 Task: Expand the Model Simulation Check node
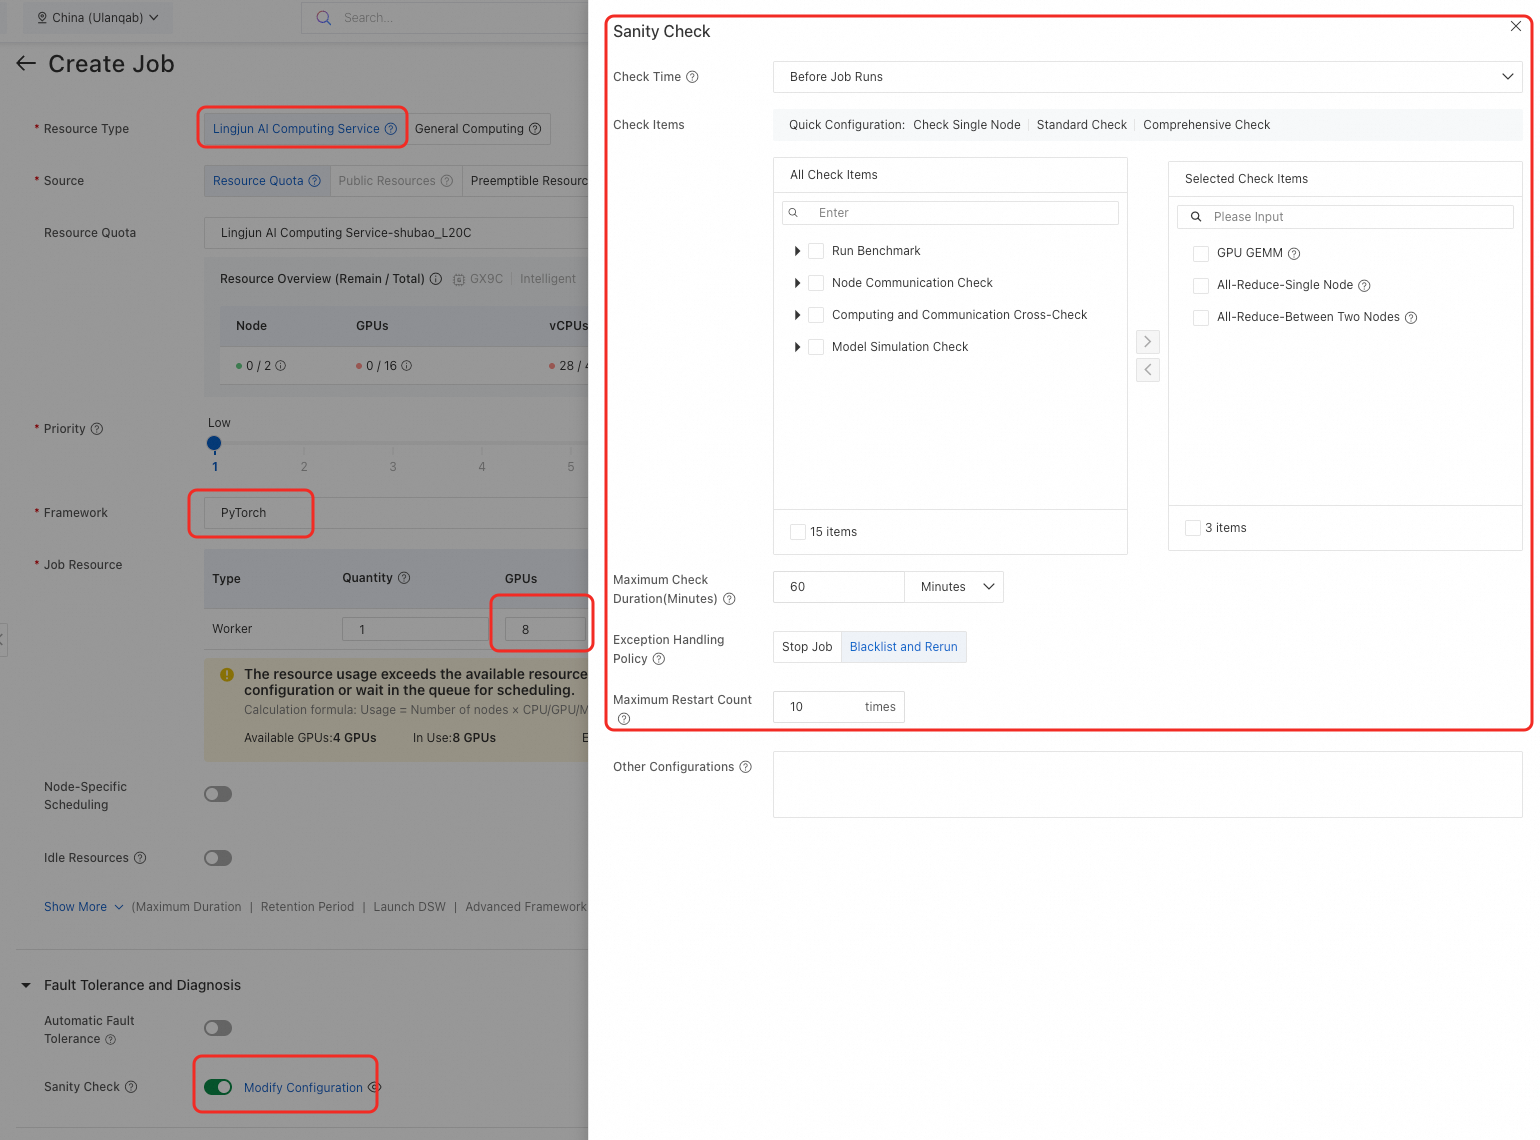pos(797,347)
